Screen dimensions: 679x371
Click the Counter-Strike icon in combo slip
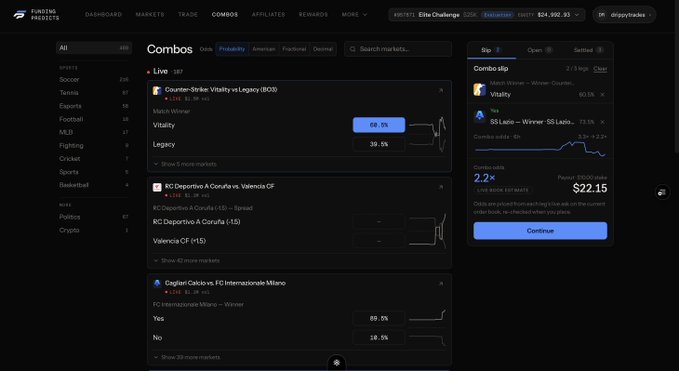pyautogui.click(x=479, y=90)
